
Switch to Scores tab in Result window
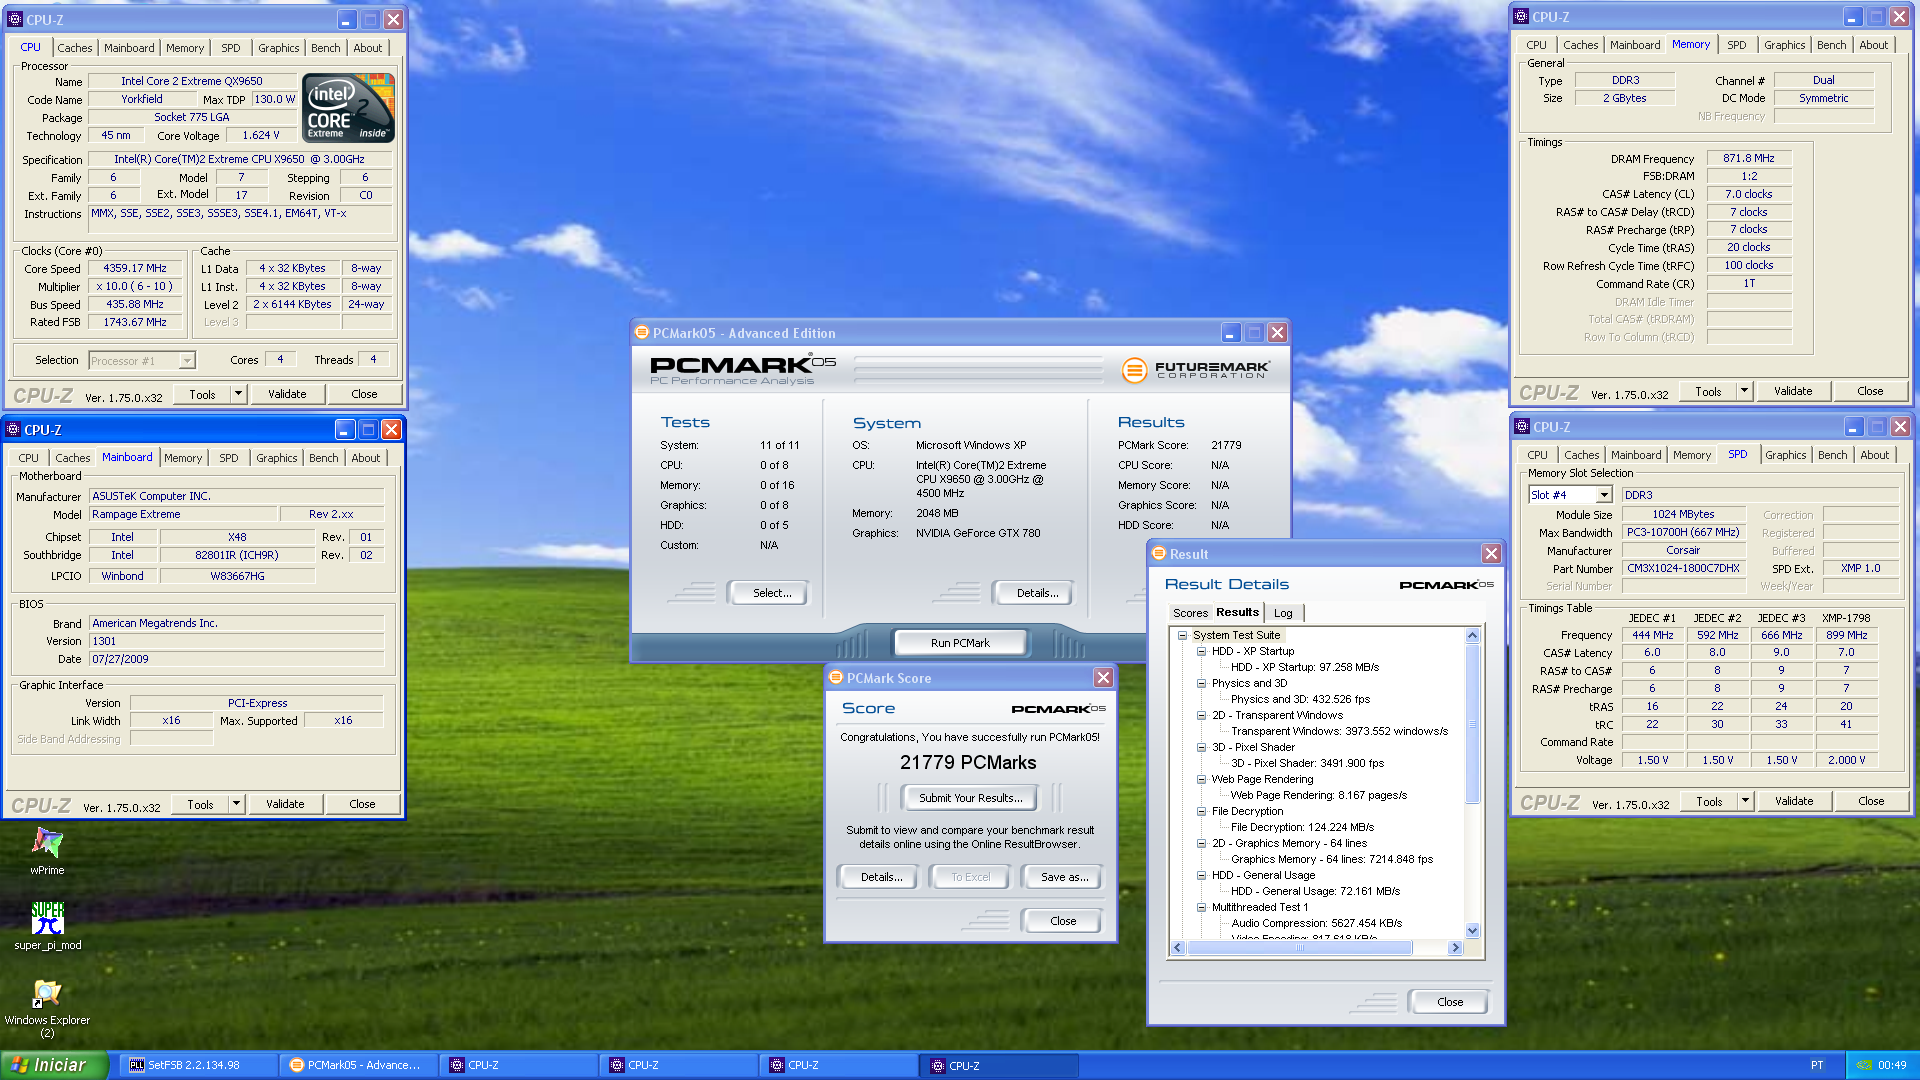point(1190,613)
